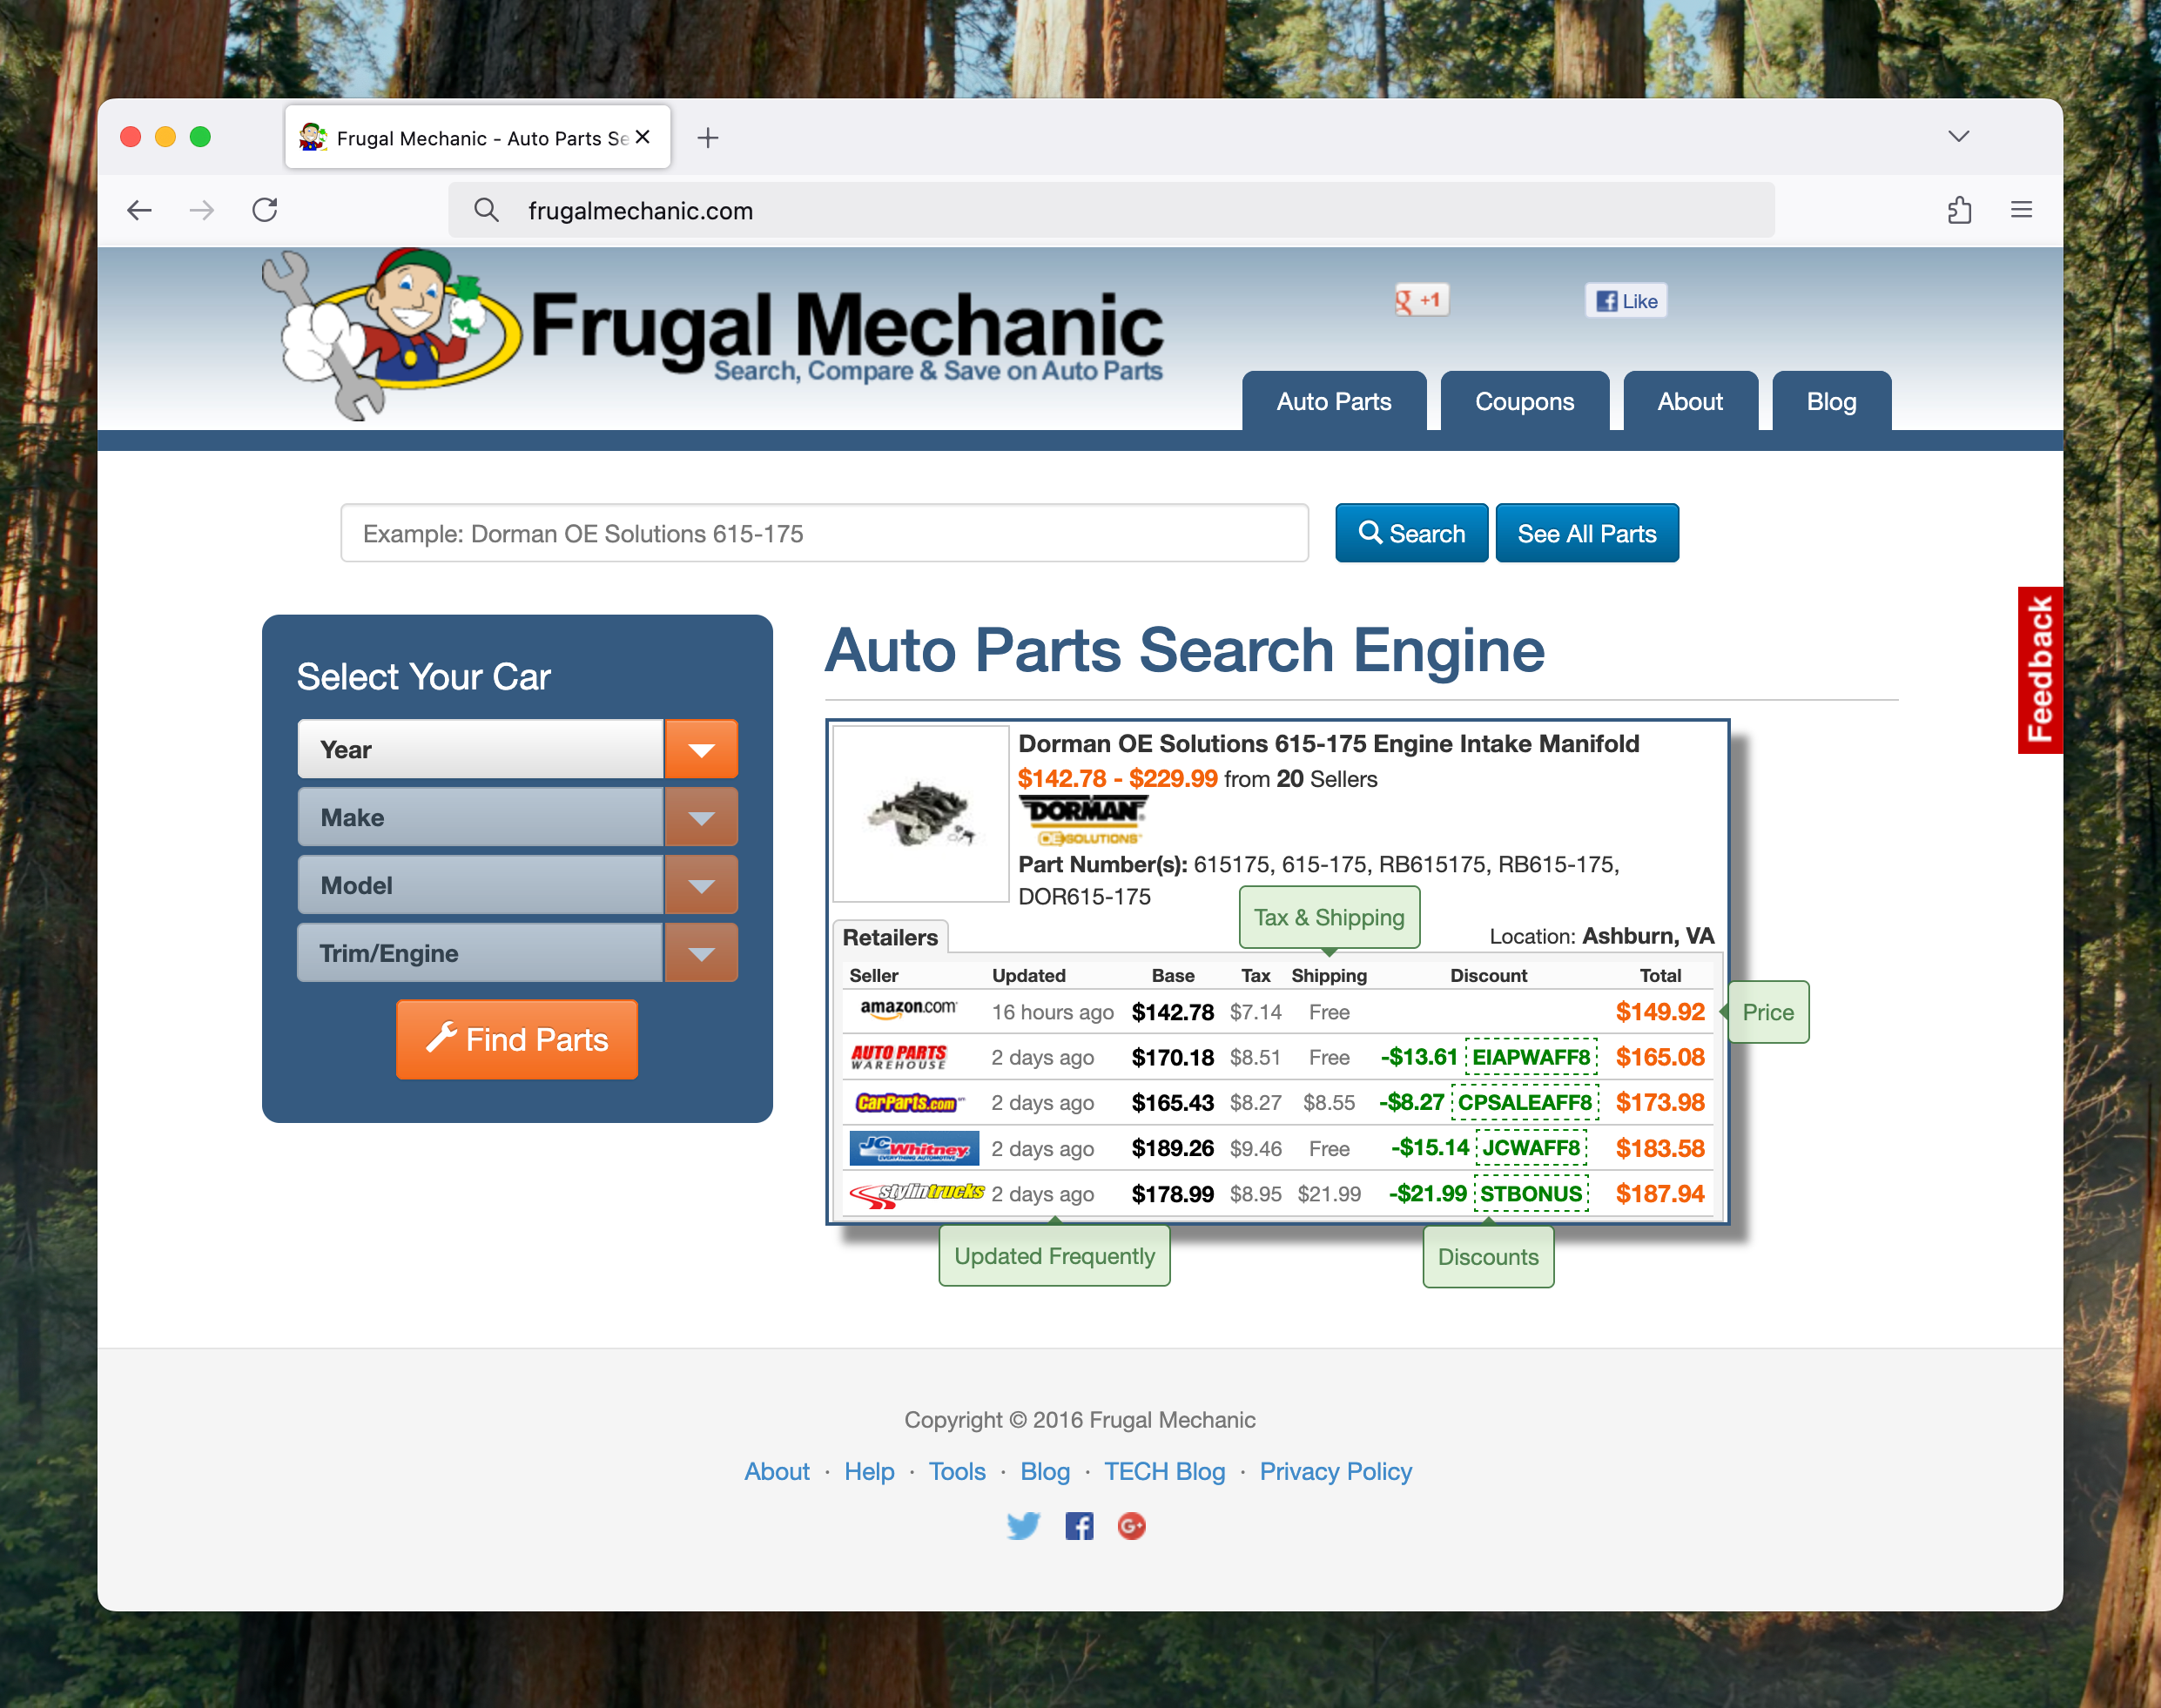Viewport: 2161px width, 1708px height.
Task: Open the Make dropdown
Action: 517,817
